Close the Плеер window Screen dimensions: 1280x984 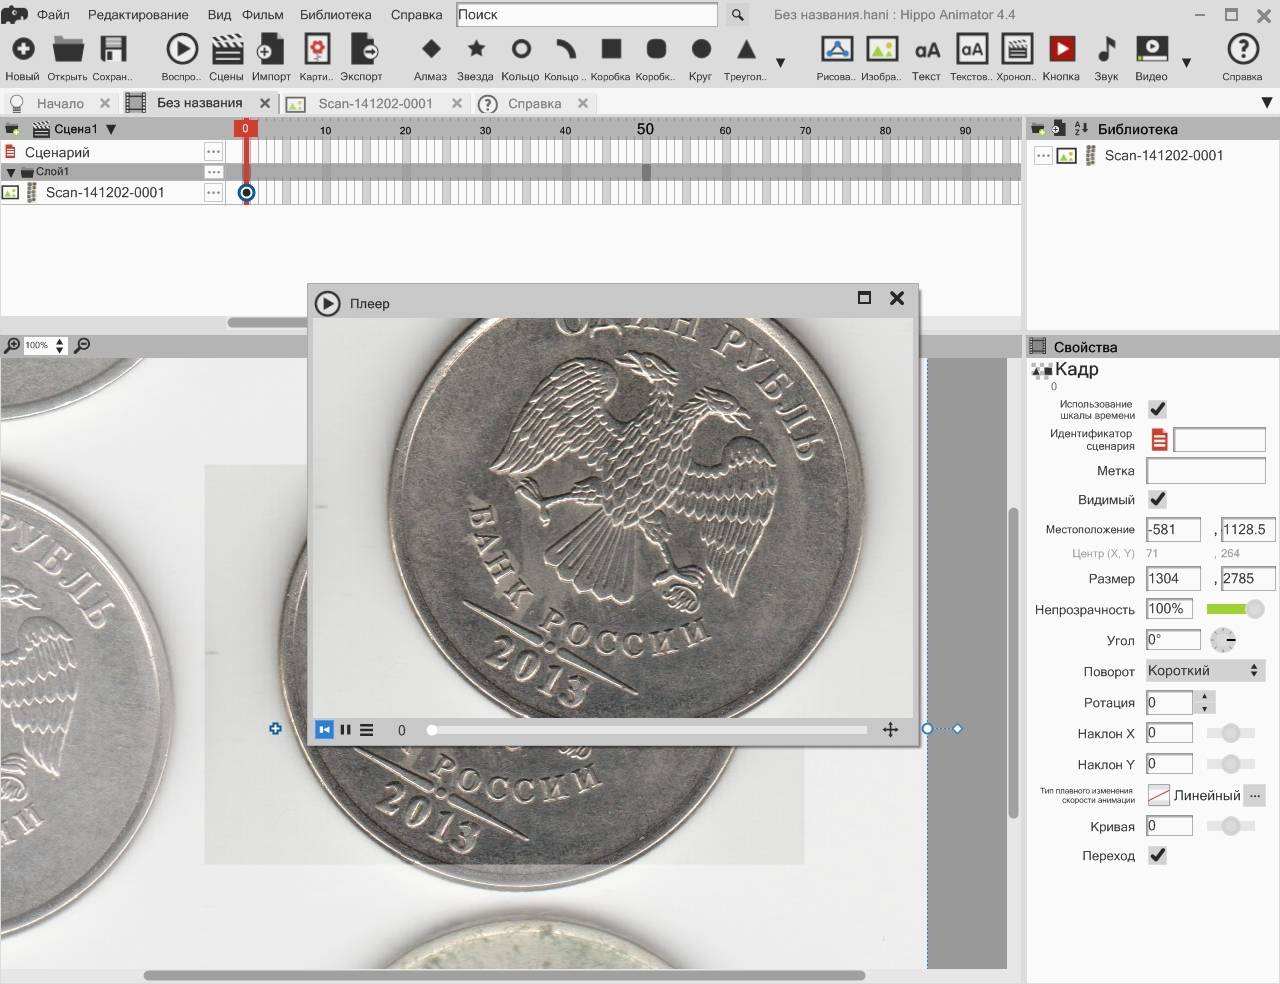coord(897,298)
